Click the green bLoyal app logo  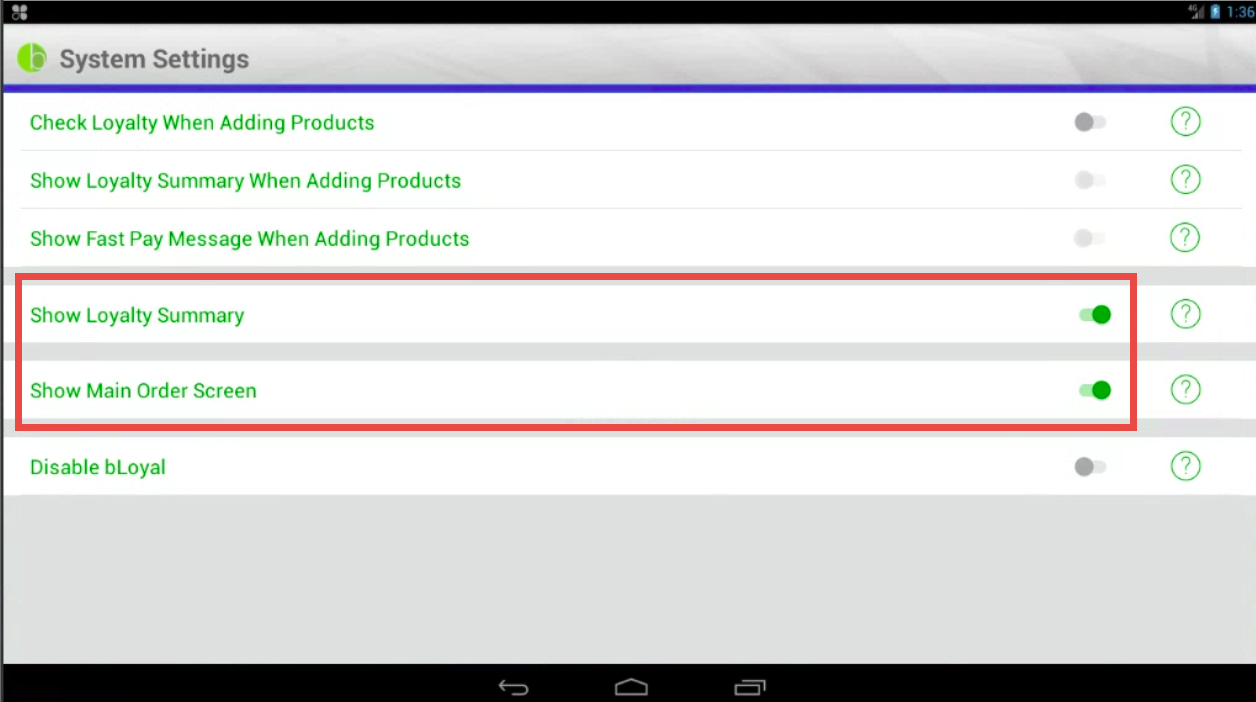click(32, 58)
